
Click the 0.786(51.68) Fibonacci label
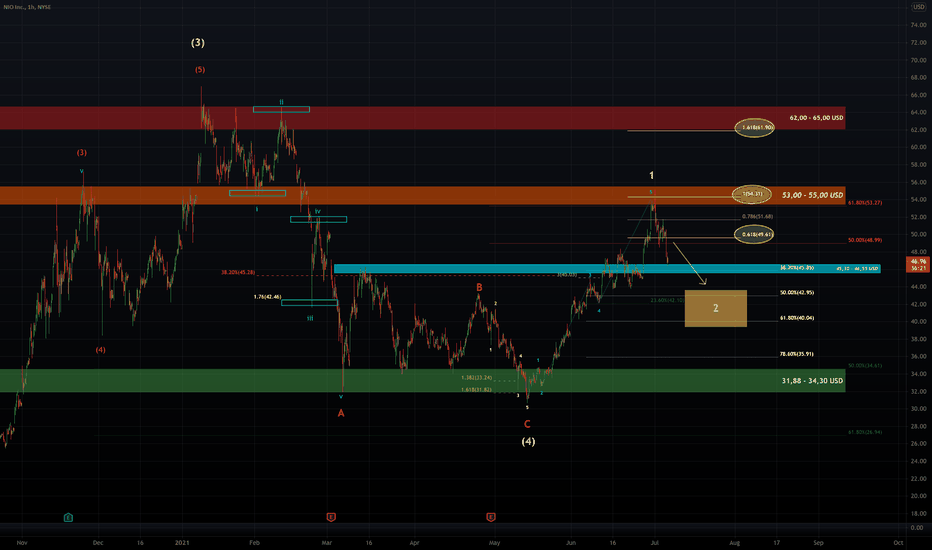pos(757,216)
